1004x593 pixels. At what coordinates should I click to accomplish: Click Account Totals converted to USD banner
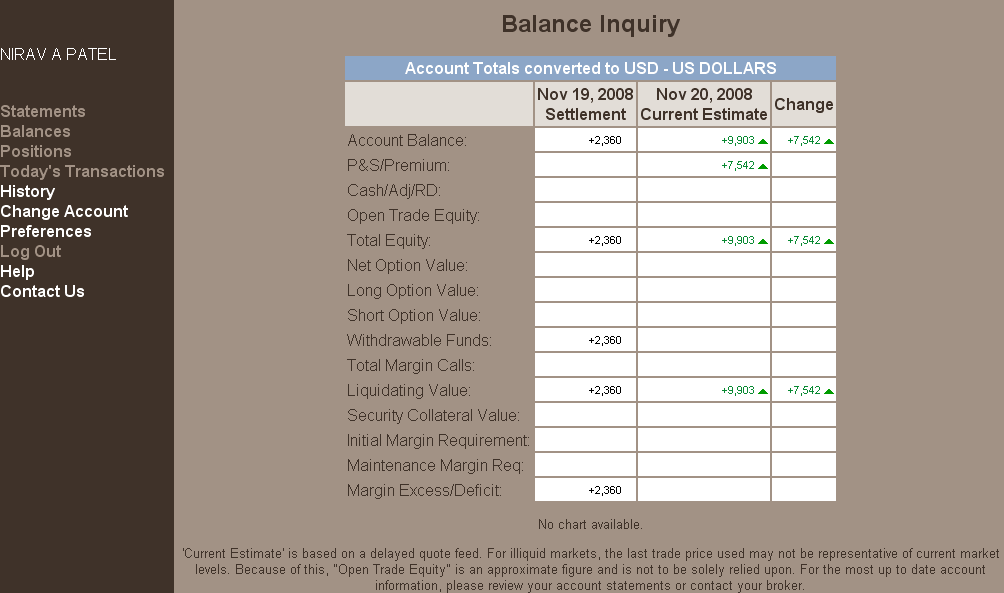590,68
